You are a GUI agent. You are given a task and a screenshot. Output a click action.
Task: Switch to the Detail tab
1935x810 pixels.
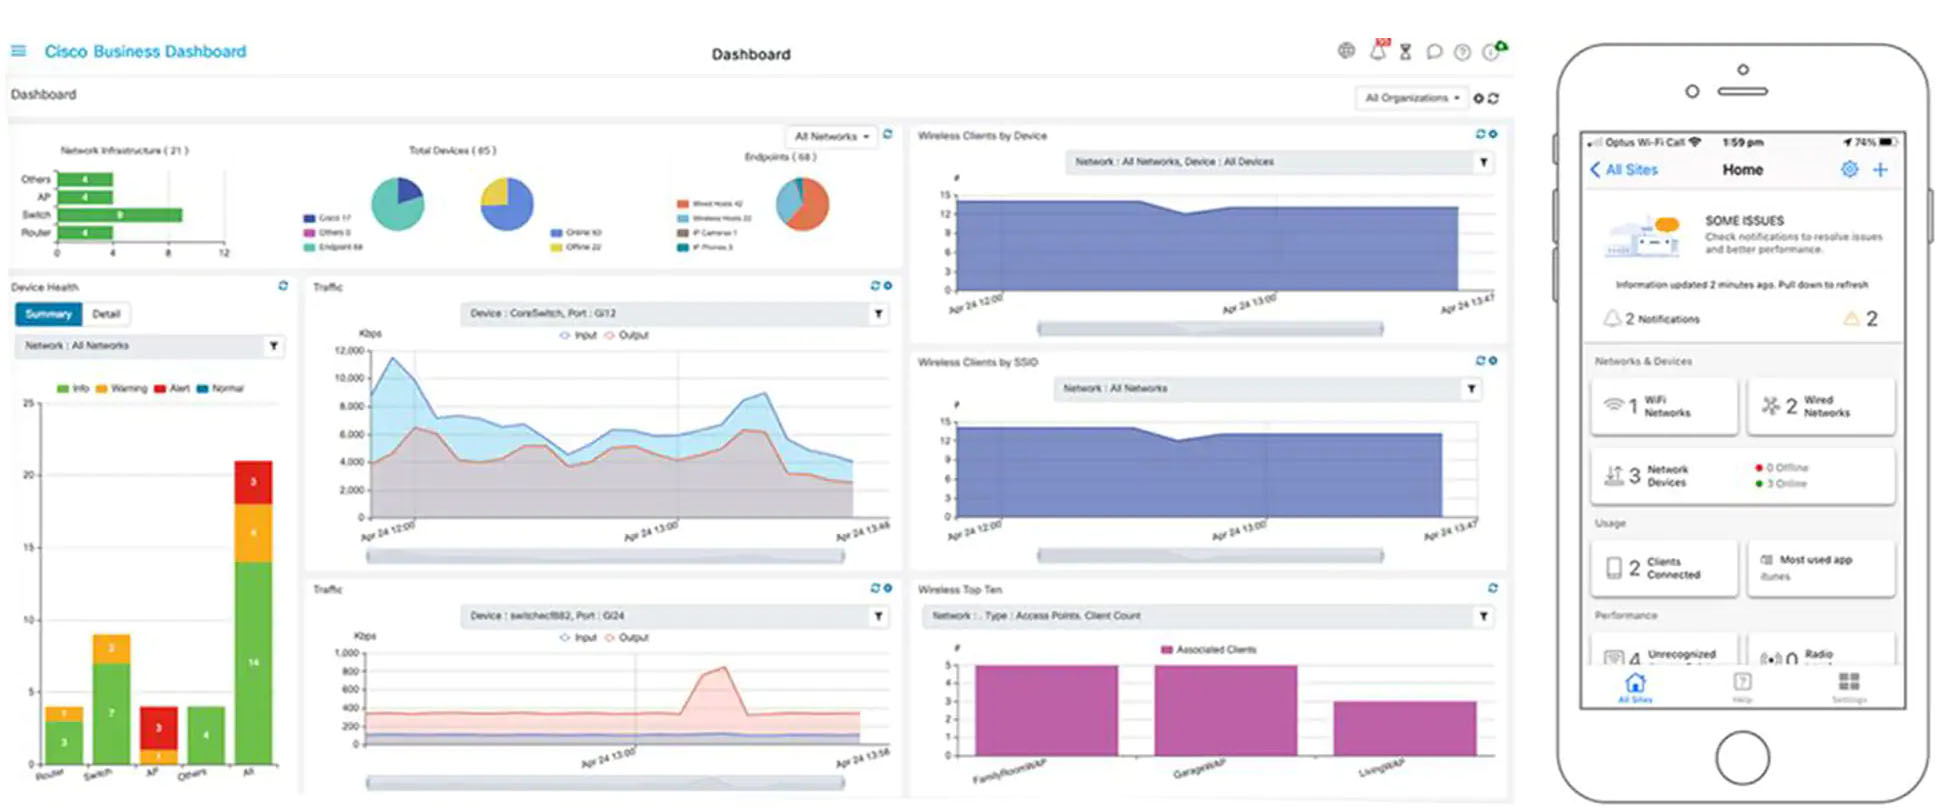pyautogui.click(x=106, y=314)
